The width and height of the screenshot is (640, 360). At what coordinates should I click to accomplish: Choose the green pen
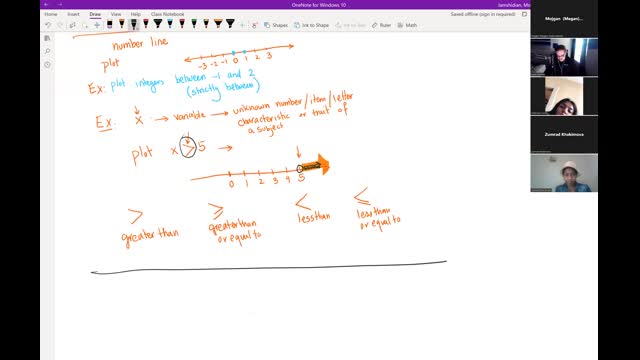coord(194,24)
